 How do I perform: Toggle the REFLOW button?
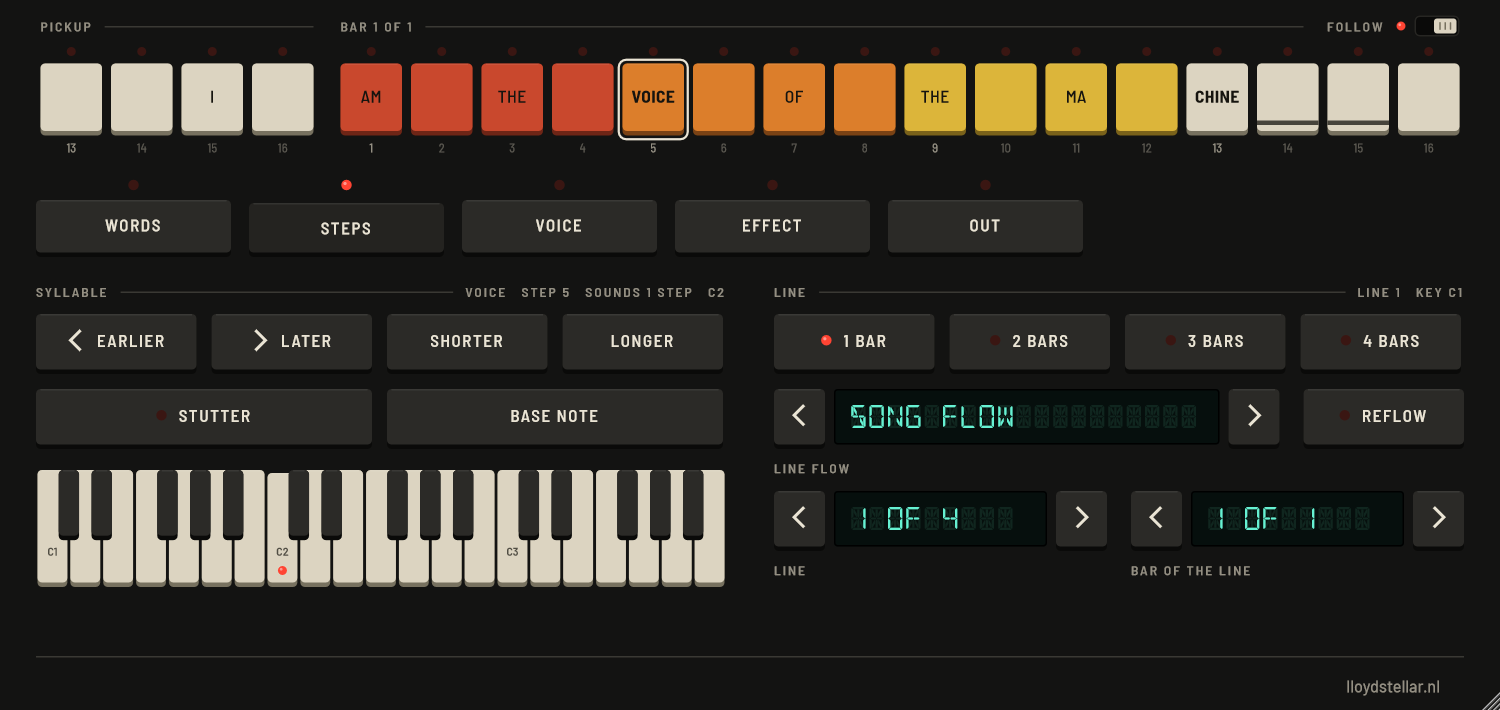(x=1383, y=416)
